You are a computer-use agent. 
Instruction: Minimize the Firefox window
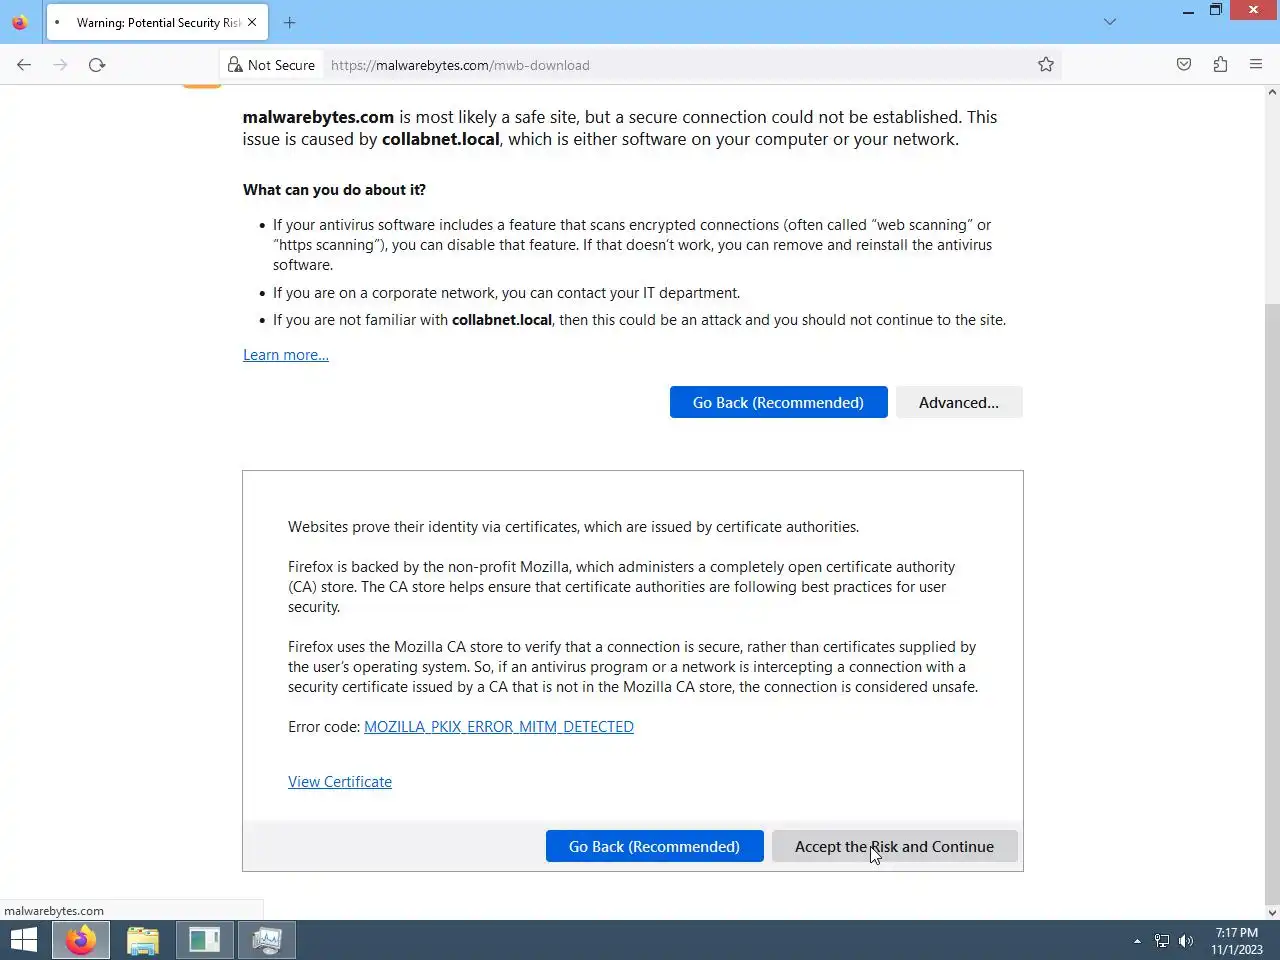pyautogui.click(x=1188, y=11)
